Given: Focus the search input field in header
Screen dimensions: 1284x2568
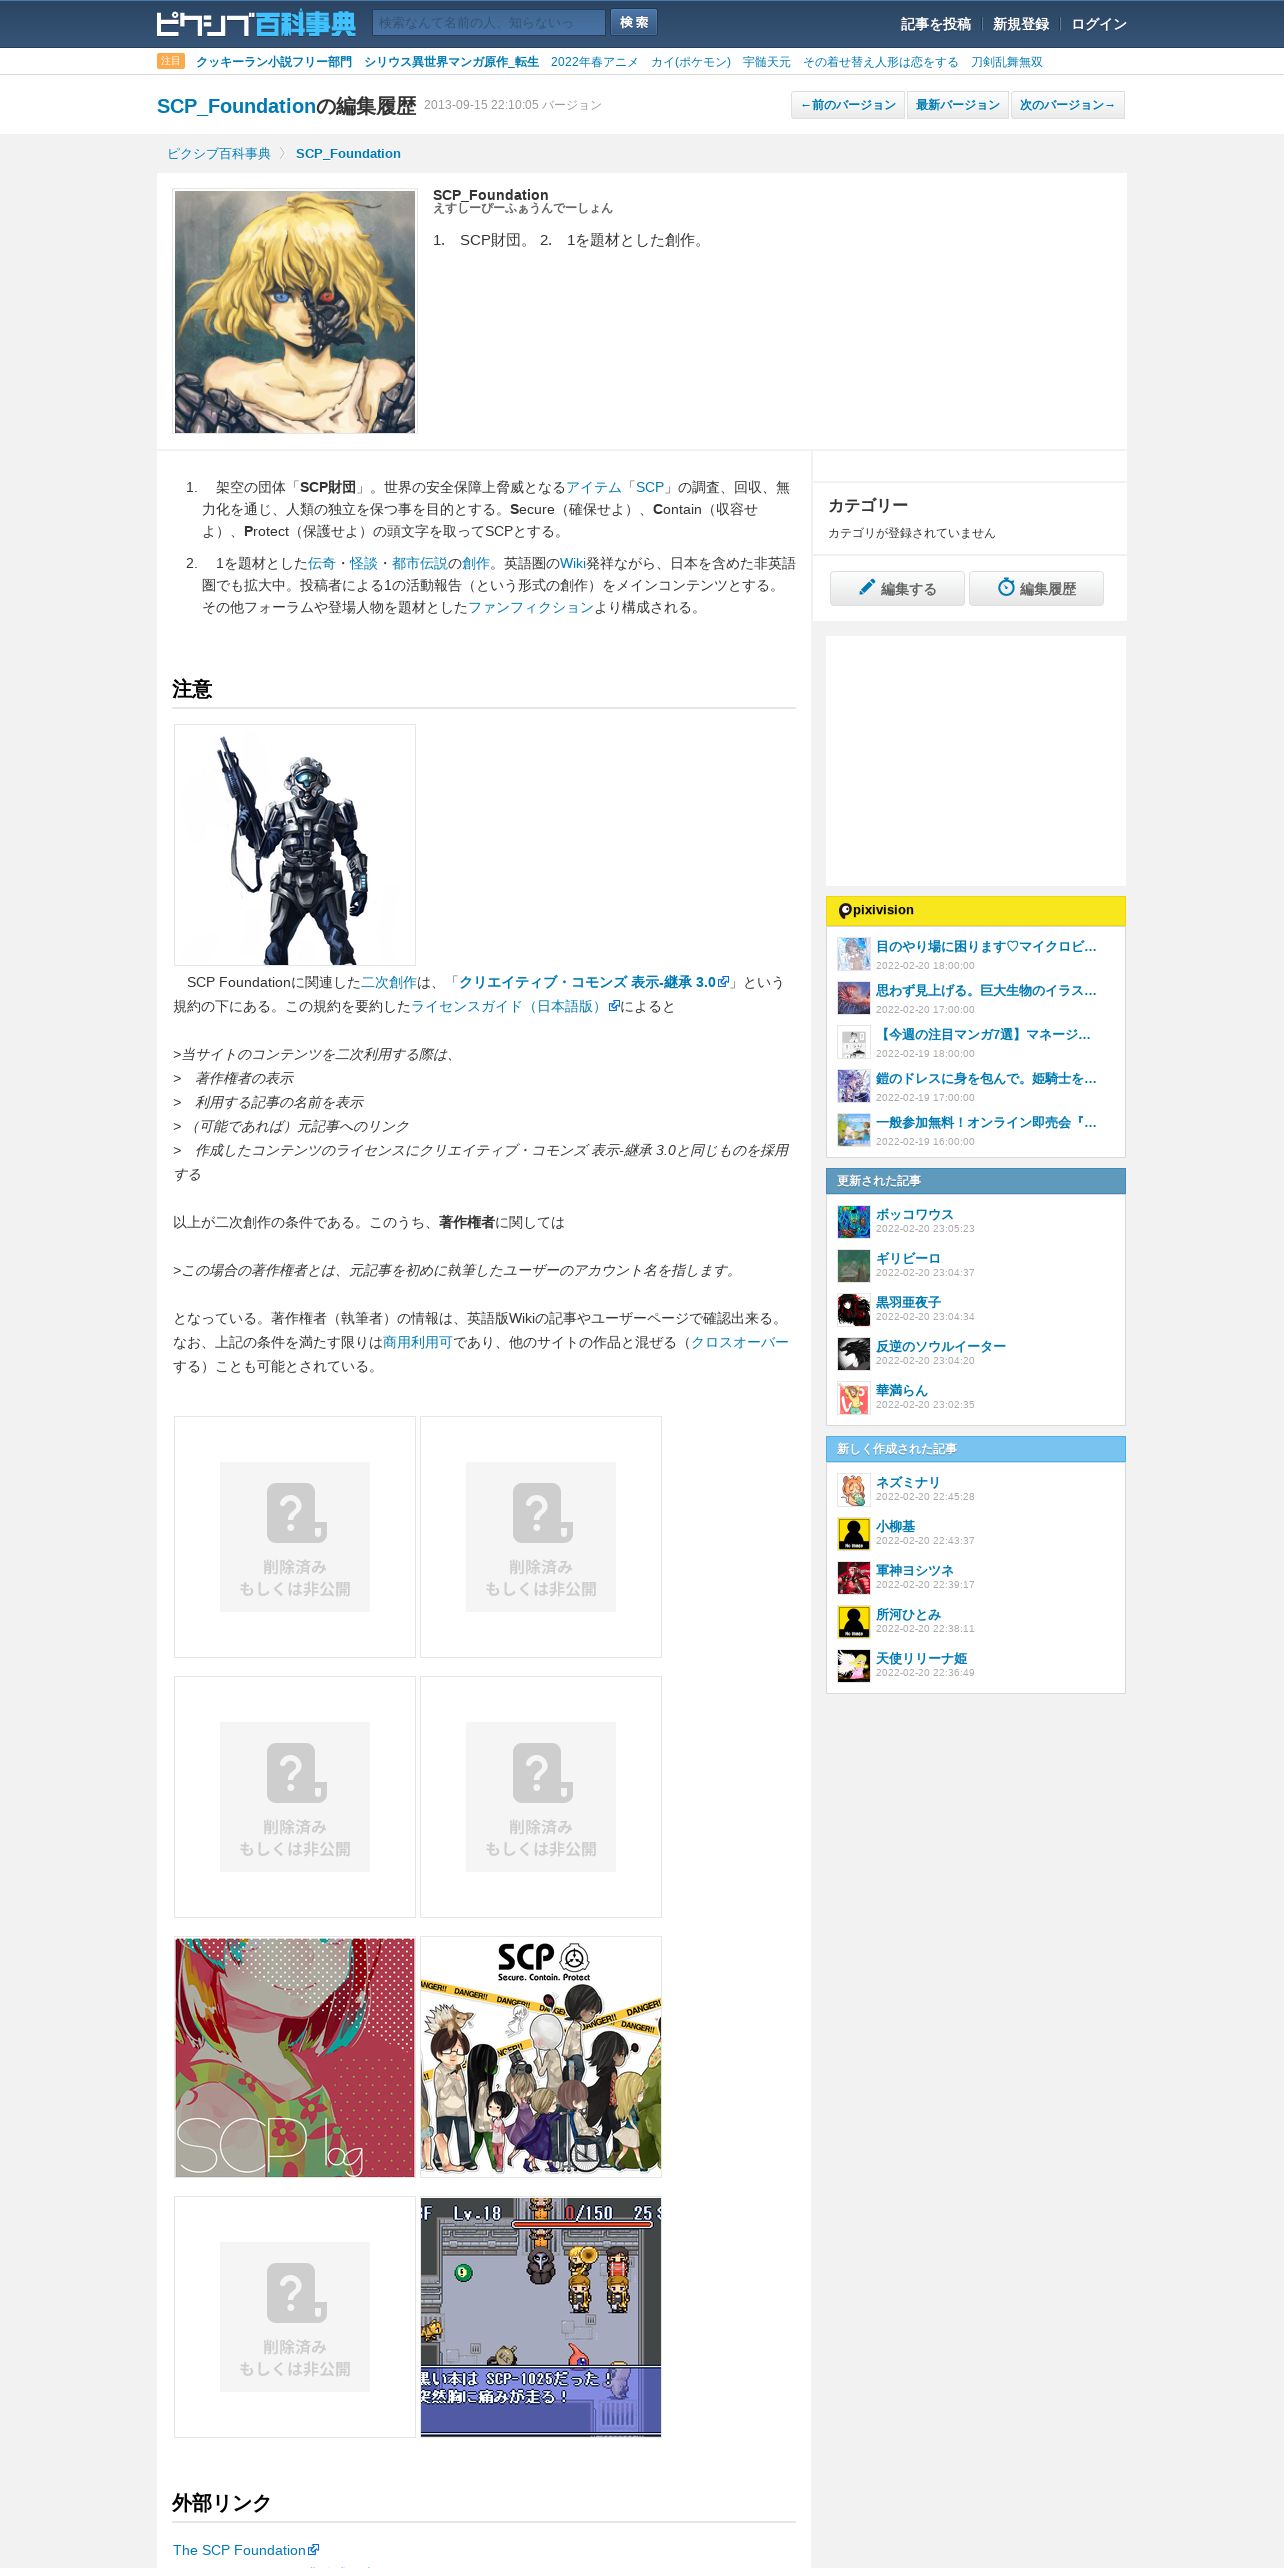Looking at the screenshot, I should click(488, 22).
